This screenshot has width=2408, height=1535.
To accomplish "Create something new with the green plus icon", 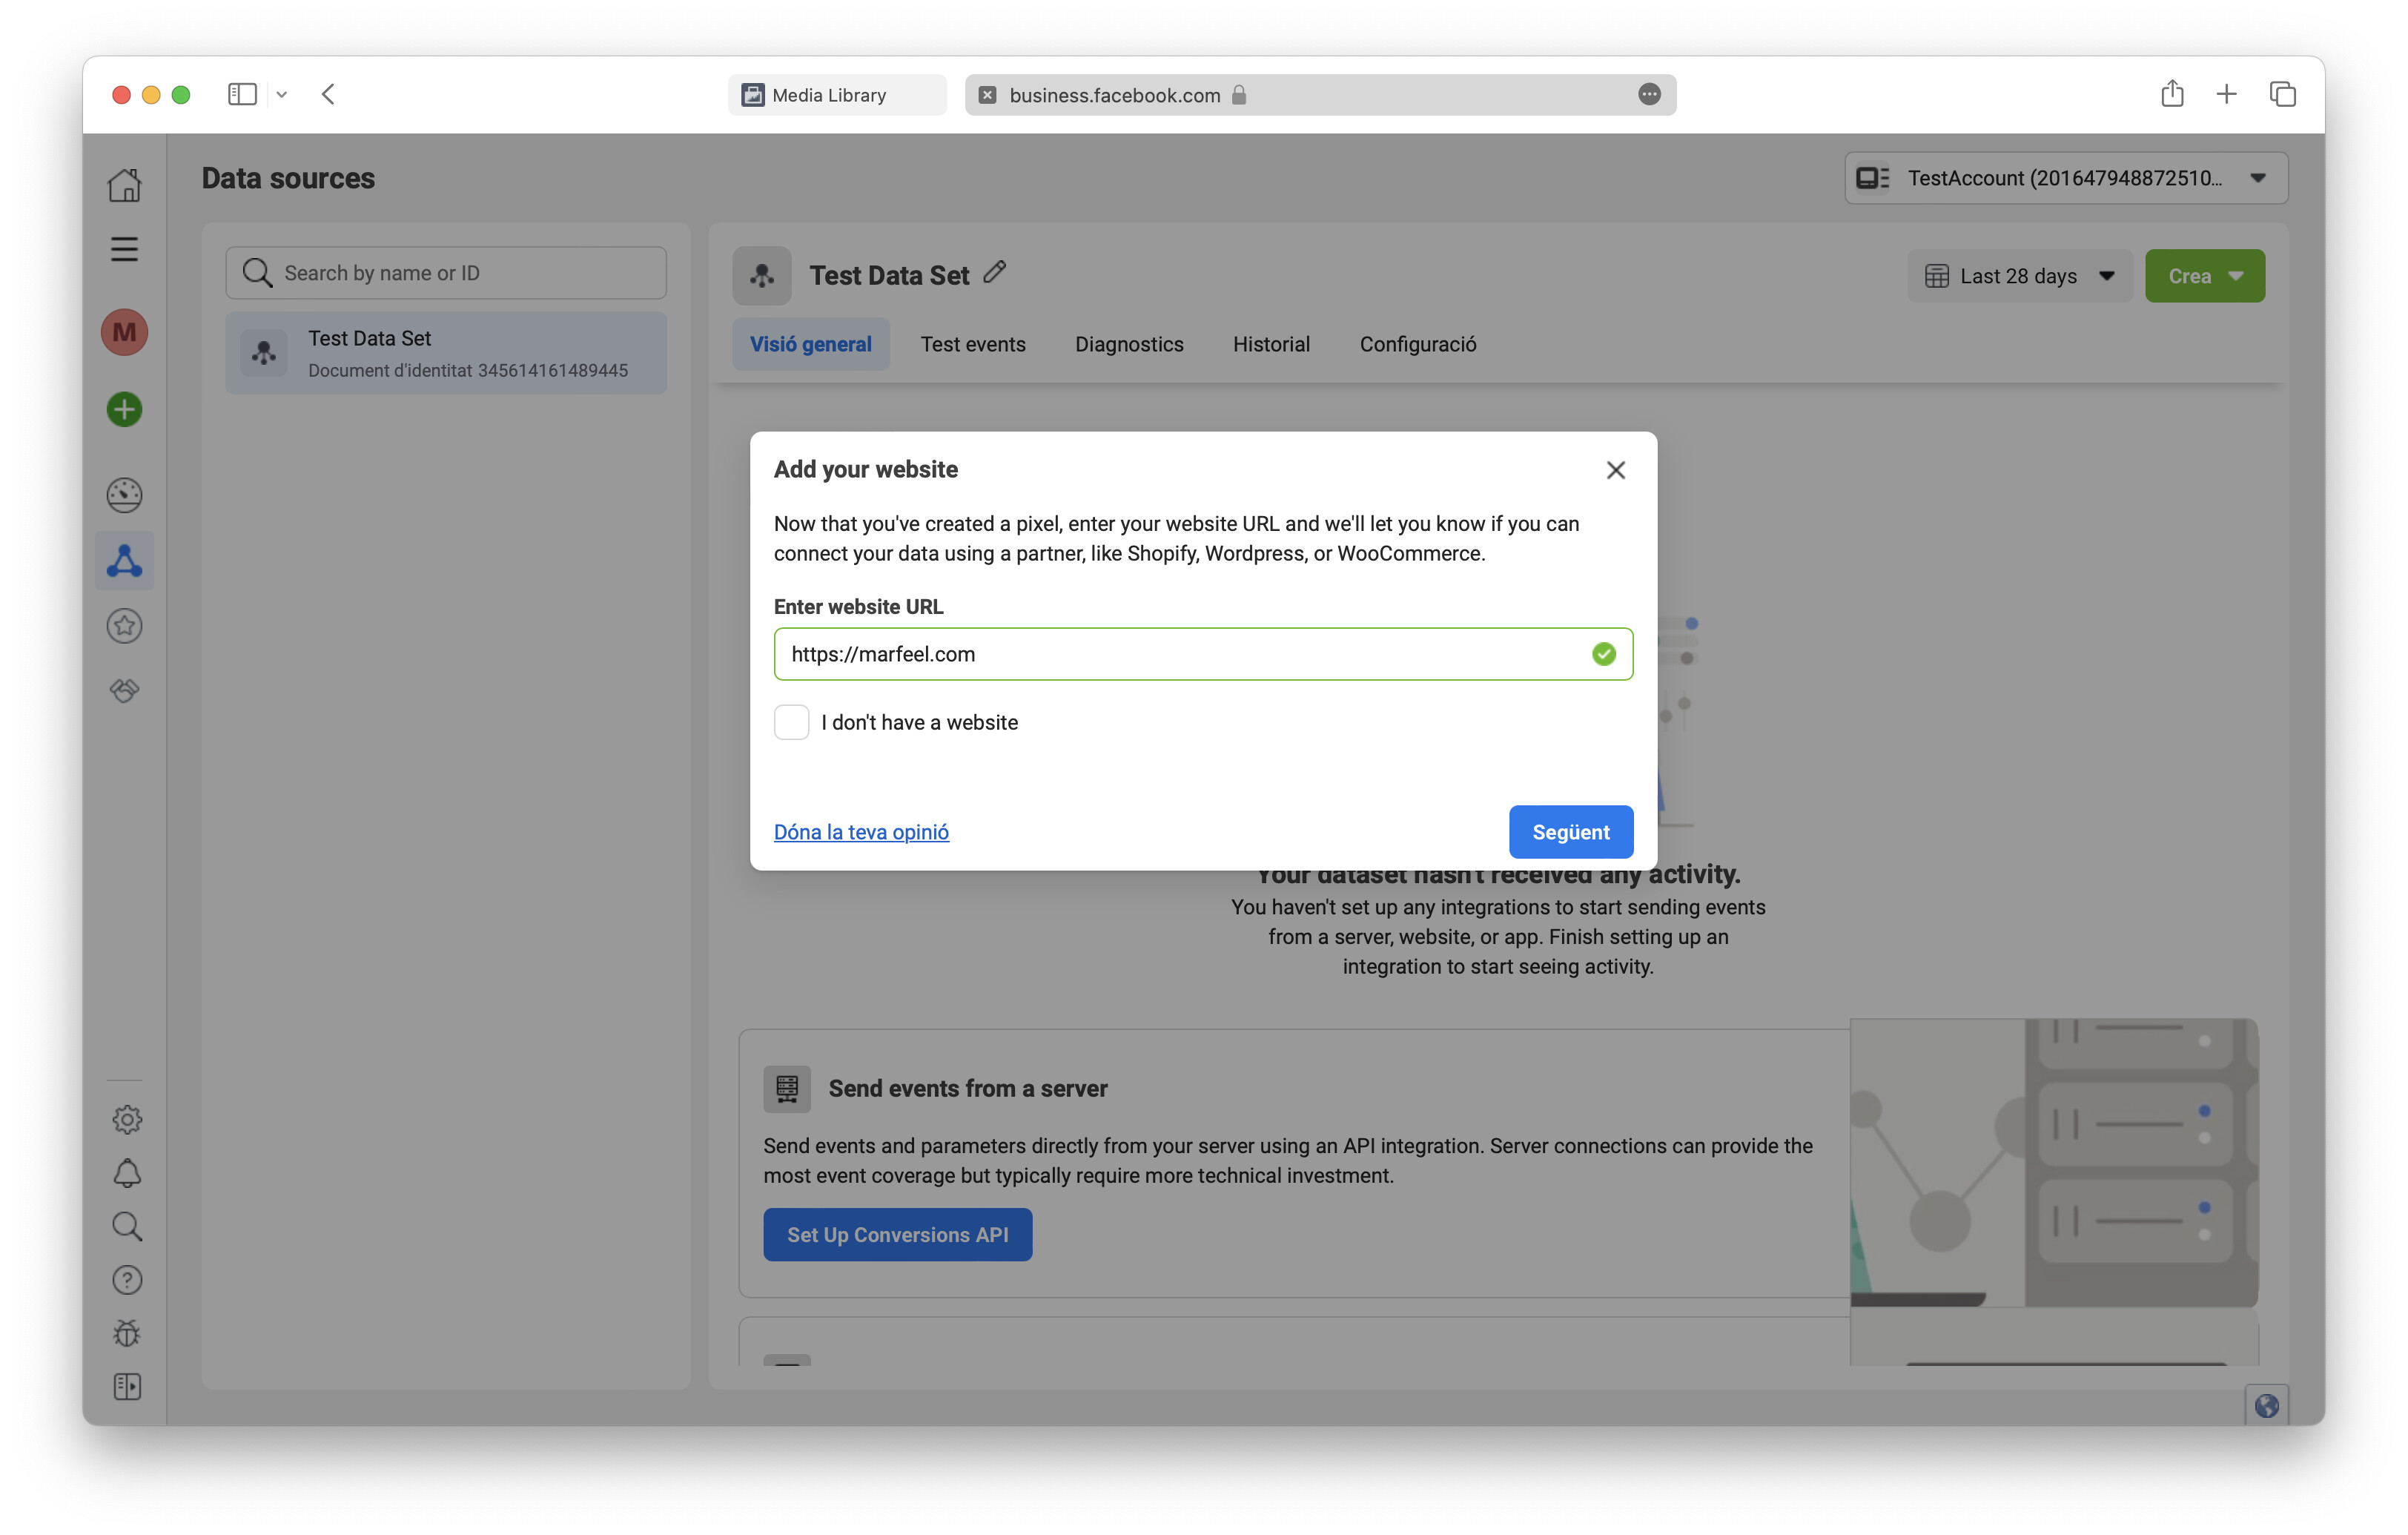I will [124, 409].
